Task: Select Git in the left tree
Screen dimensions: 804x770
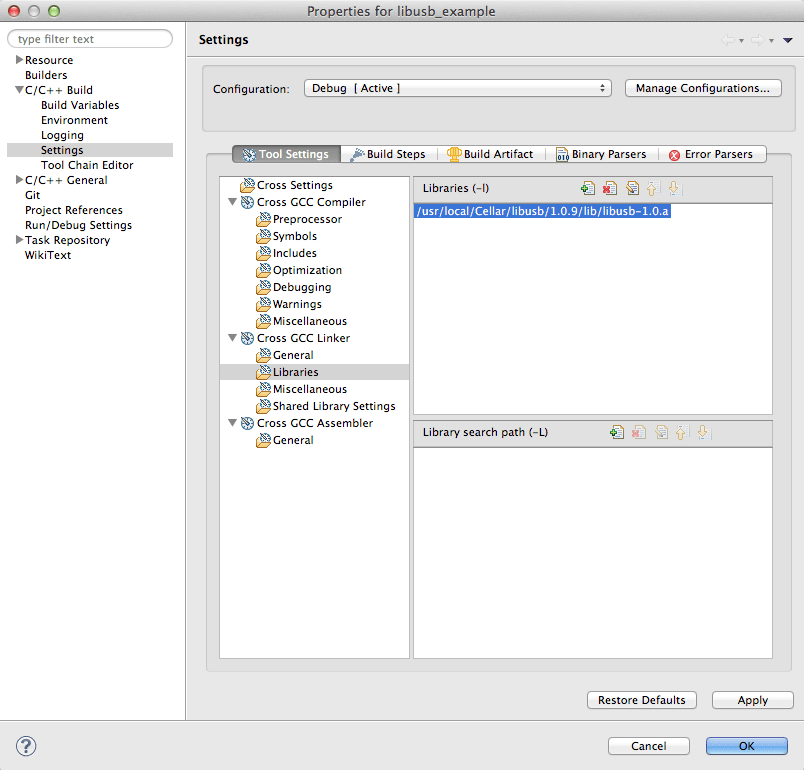Action: (x=32, y=195)
